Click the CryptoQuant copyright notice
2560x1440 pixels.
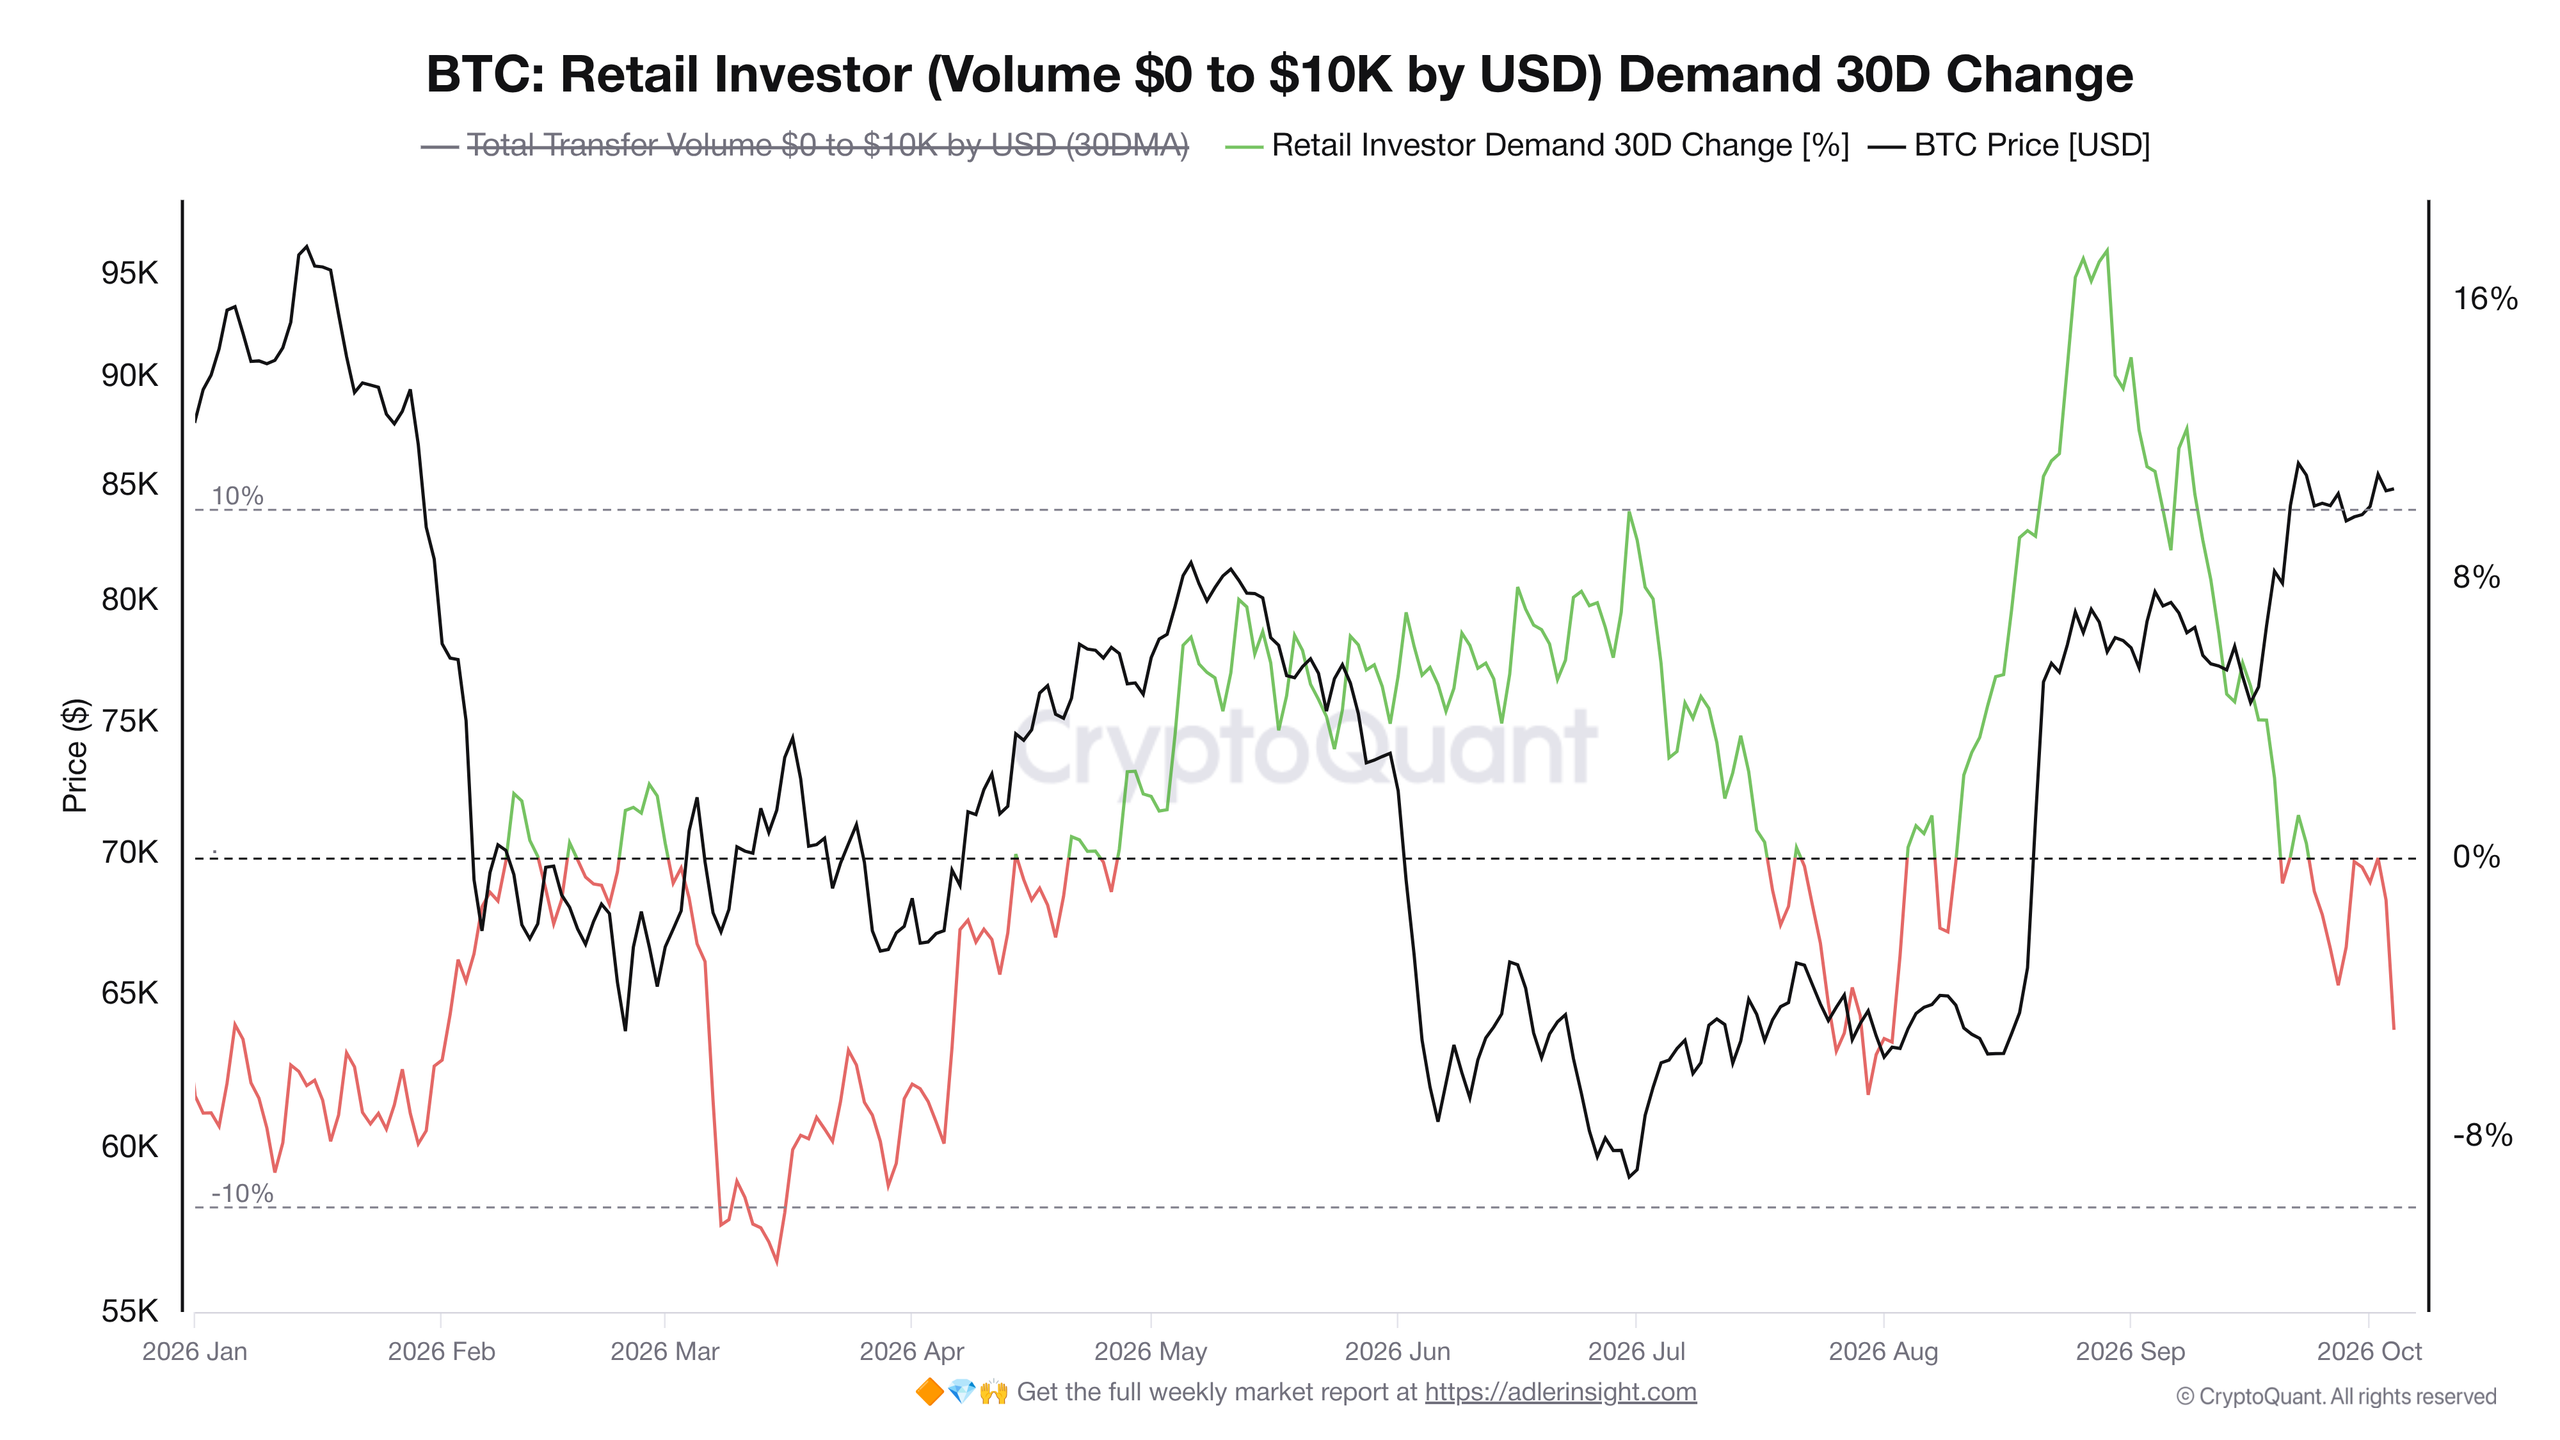(x=2336, y=1396)
